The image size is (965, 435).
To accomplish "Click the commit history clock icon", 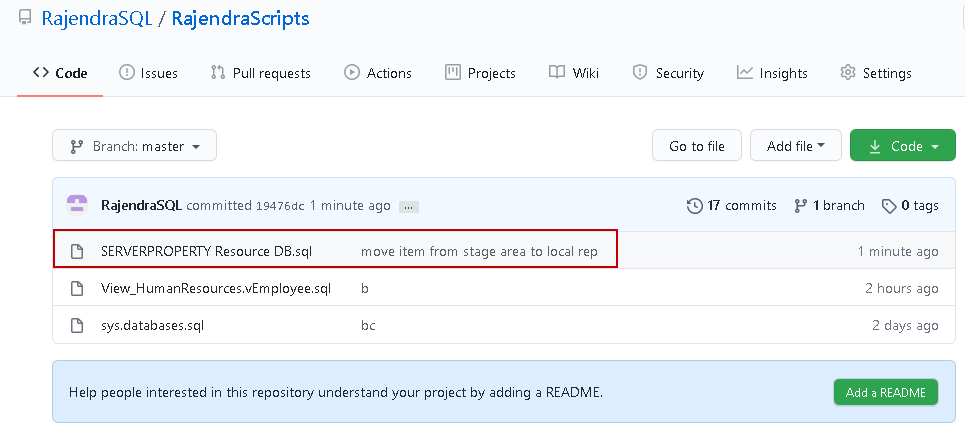I will (x=694, y=205).
